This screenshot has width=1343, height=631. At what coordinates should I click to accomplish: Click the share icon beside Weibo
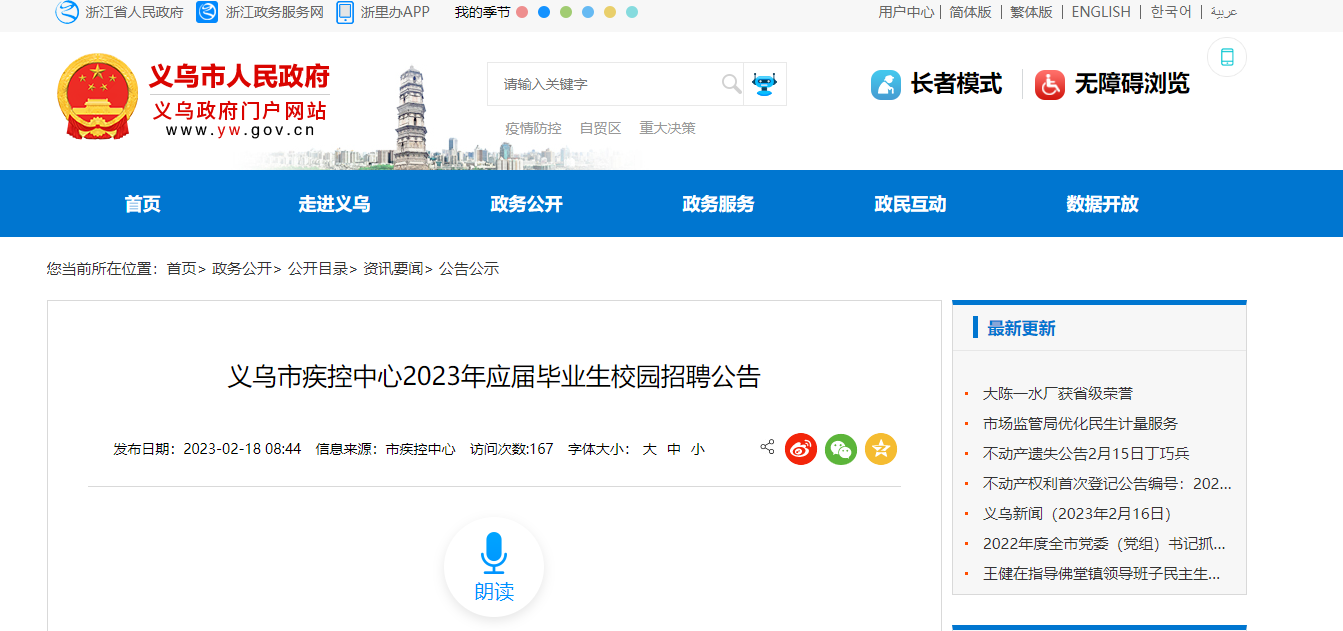tap(767, 447)
